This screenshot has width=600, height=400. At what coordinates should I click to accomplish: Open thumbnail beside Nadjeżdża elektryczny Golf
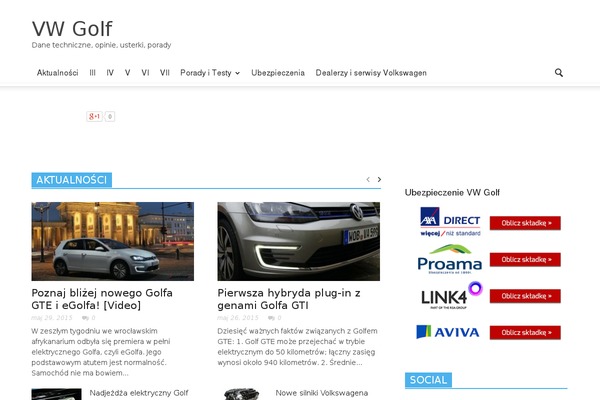click(56, 394)
